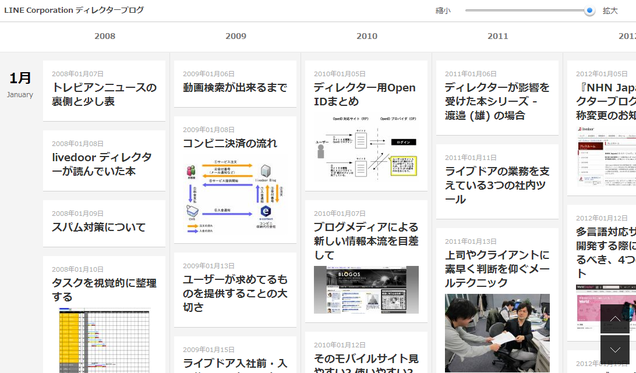Select the 2010 year header
The image size is (636, 373).
point(367,36)
